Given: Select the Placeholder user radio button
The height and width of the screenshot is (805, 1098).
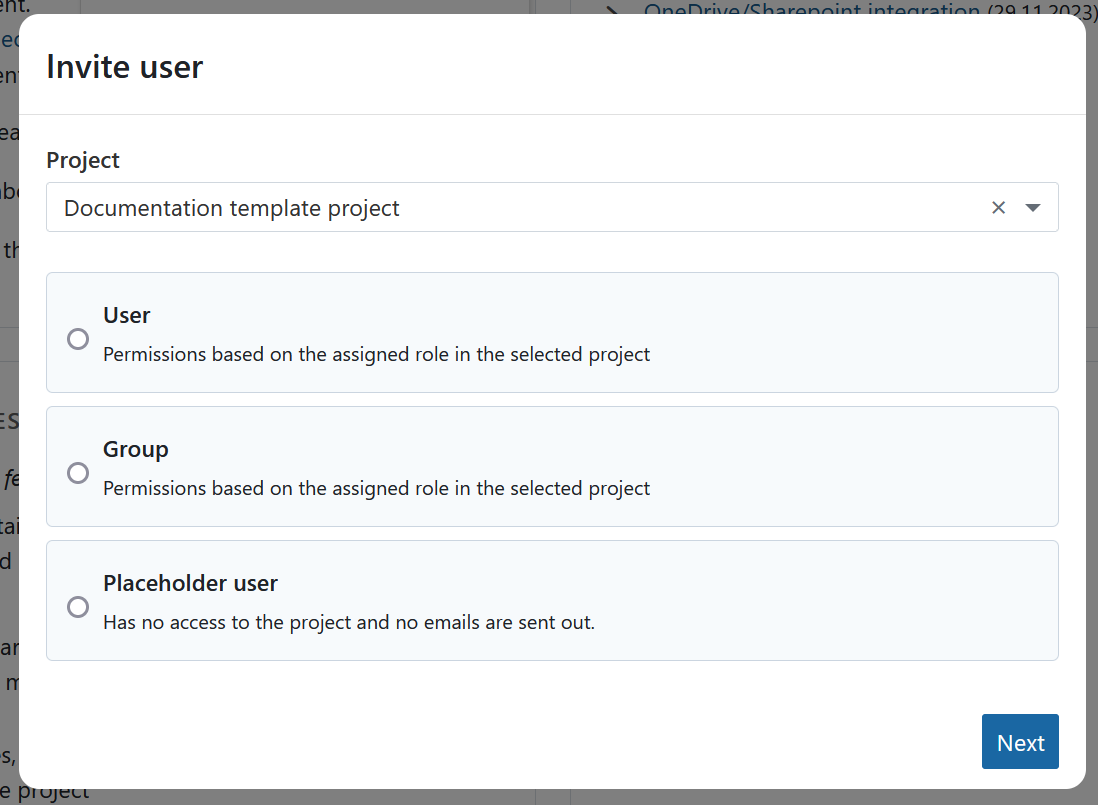Looking at the screenshot, I should click(x=78, y=607).
